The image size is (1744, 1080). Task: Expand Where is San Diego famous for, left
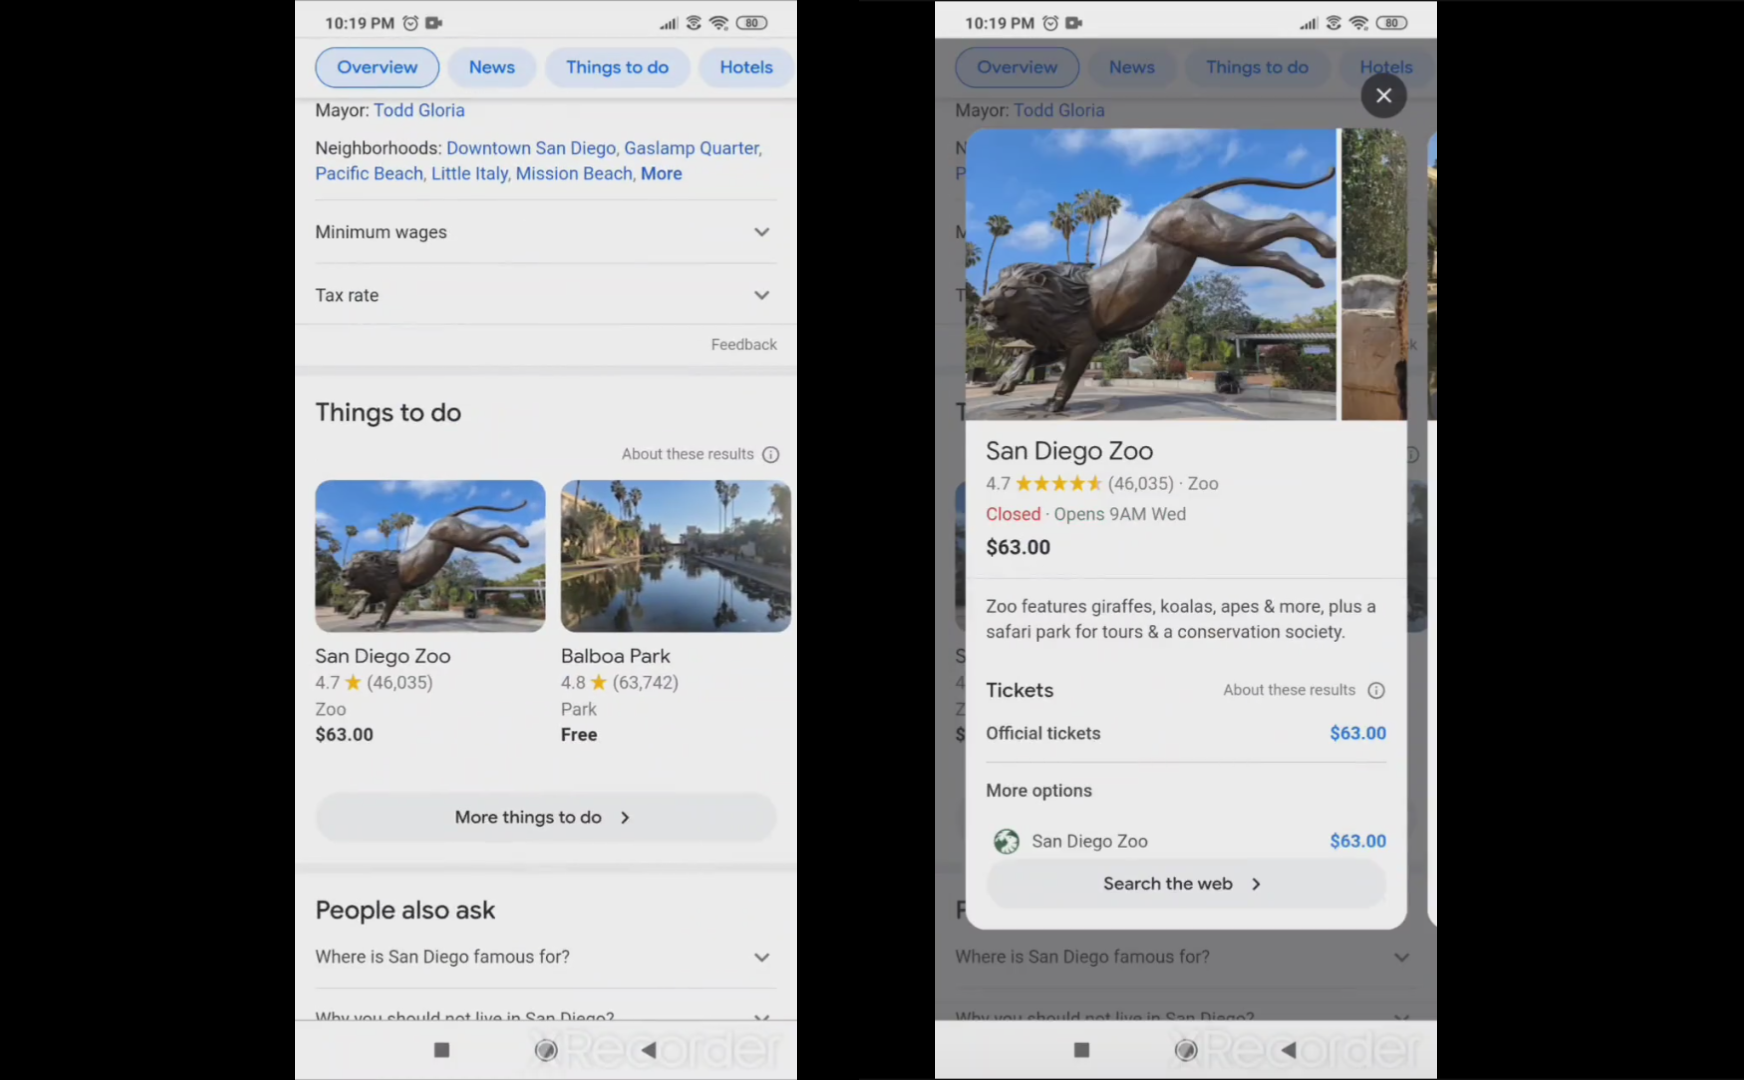point(546,957)
